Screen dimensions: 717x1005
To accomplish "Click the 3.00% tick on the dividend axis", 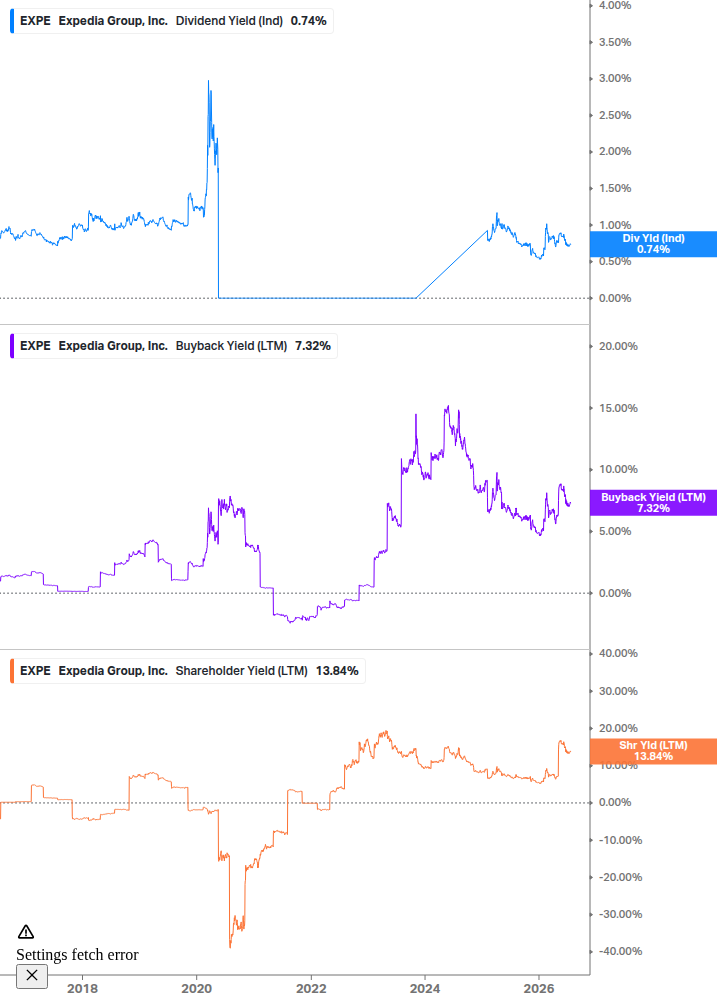I will point(615,78).
